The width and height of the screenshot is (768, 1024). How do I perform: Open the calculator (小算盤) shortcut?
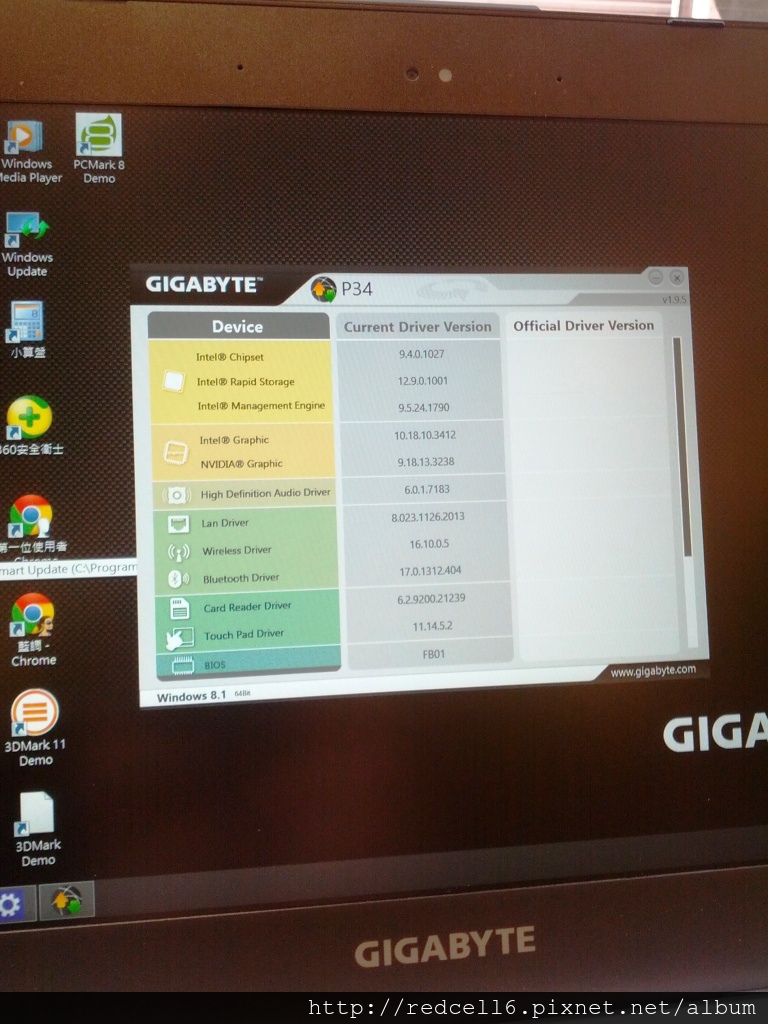(x=27, y=329)
